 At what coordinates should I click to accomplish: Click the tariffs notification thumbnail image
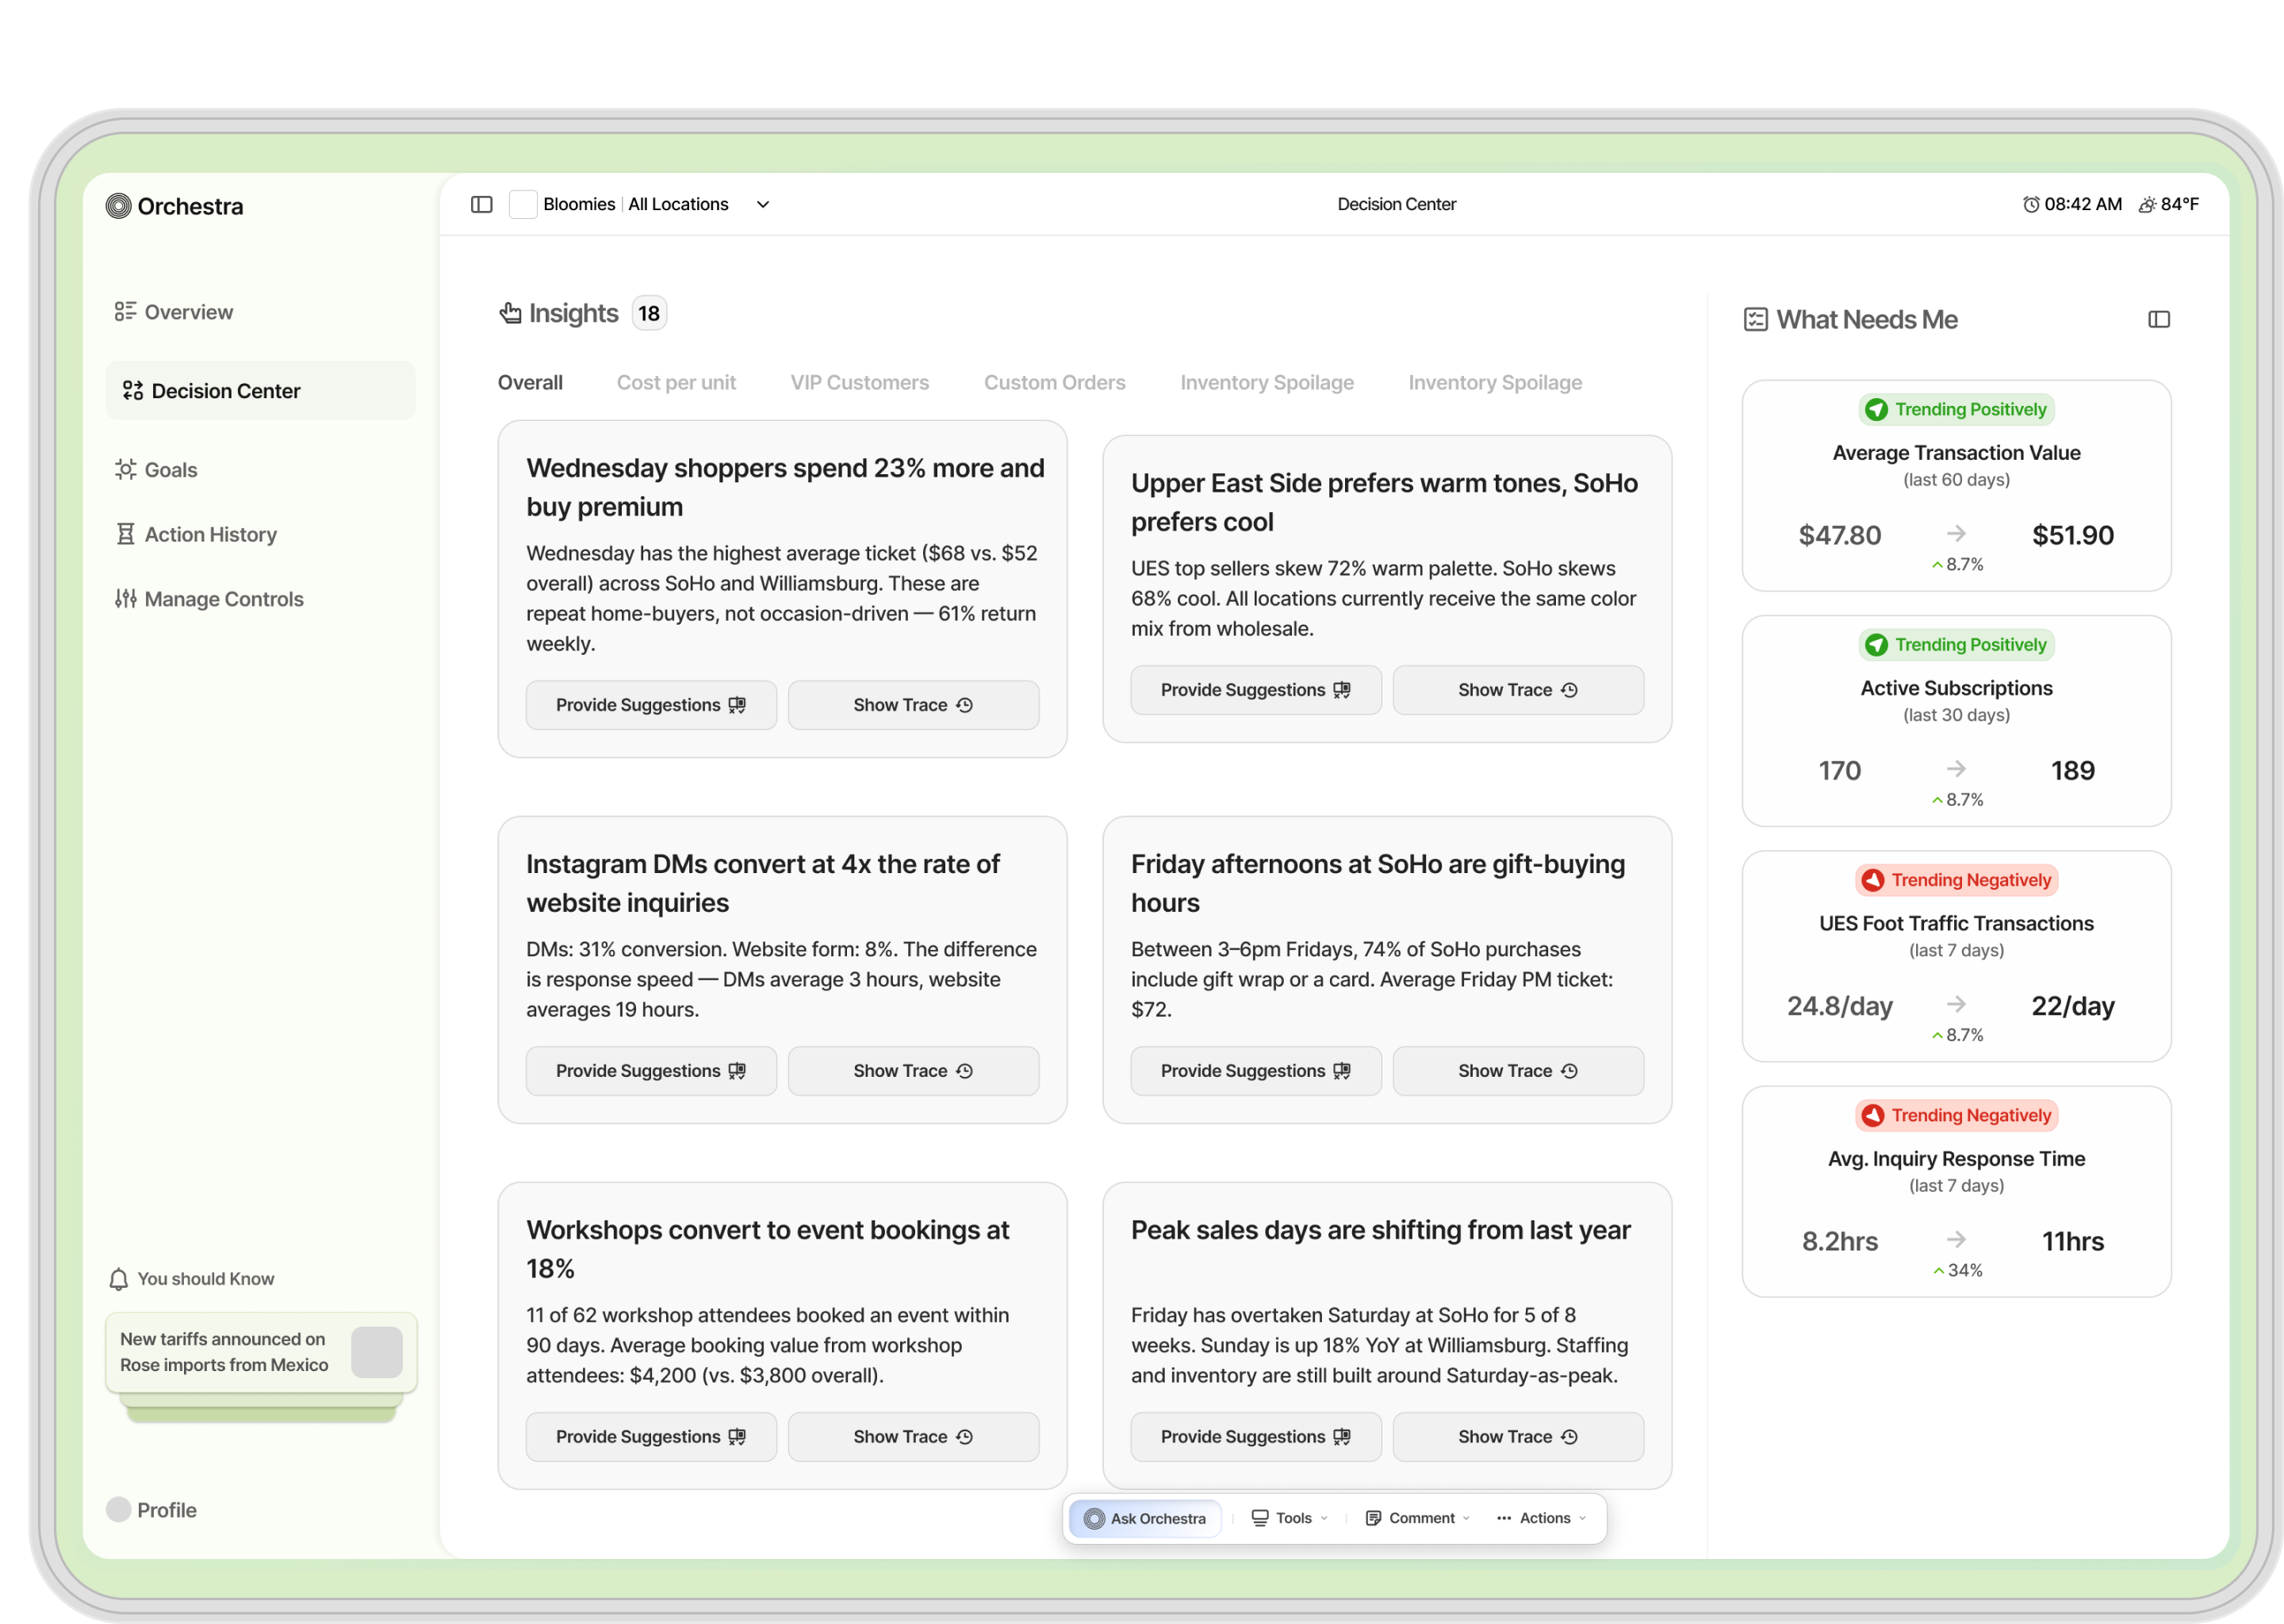[x=376, y=1352]
